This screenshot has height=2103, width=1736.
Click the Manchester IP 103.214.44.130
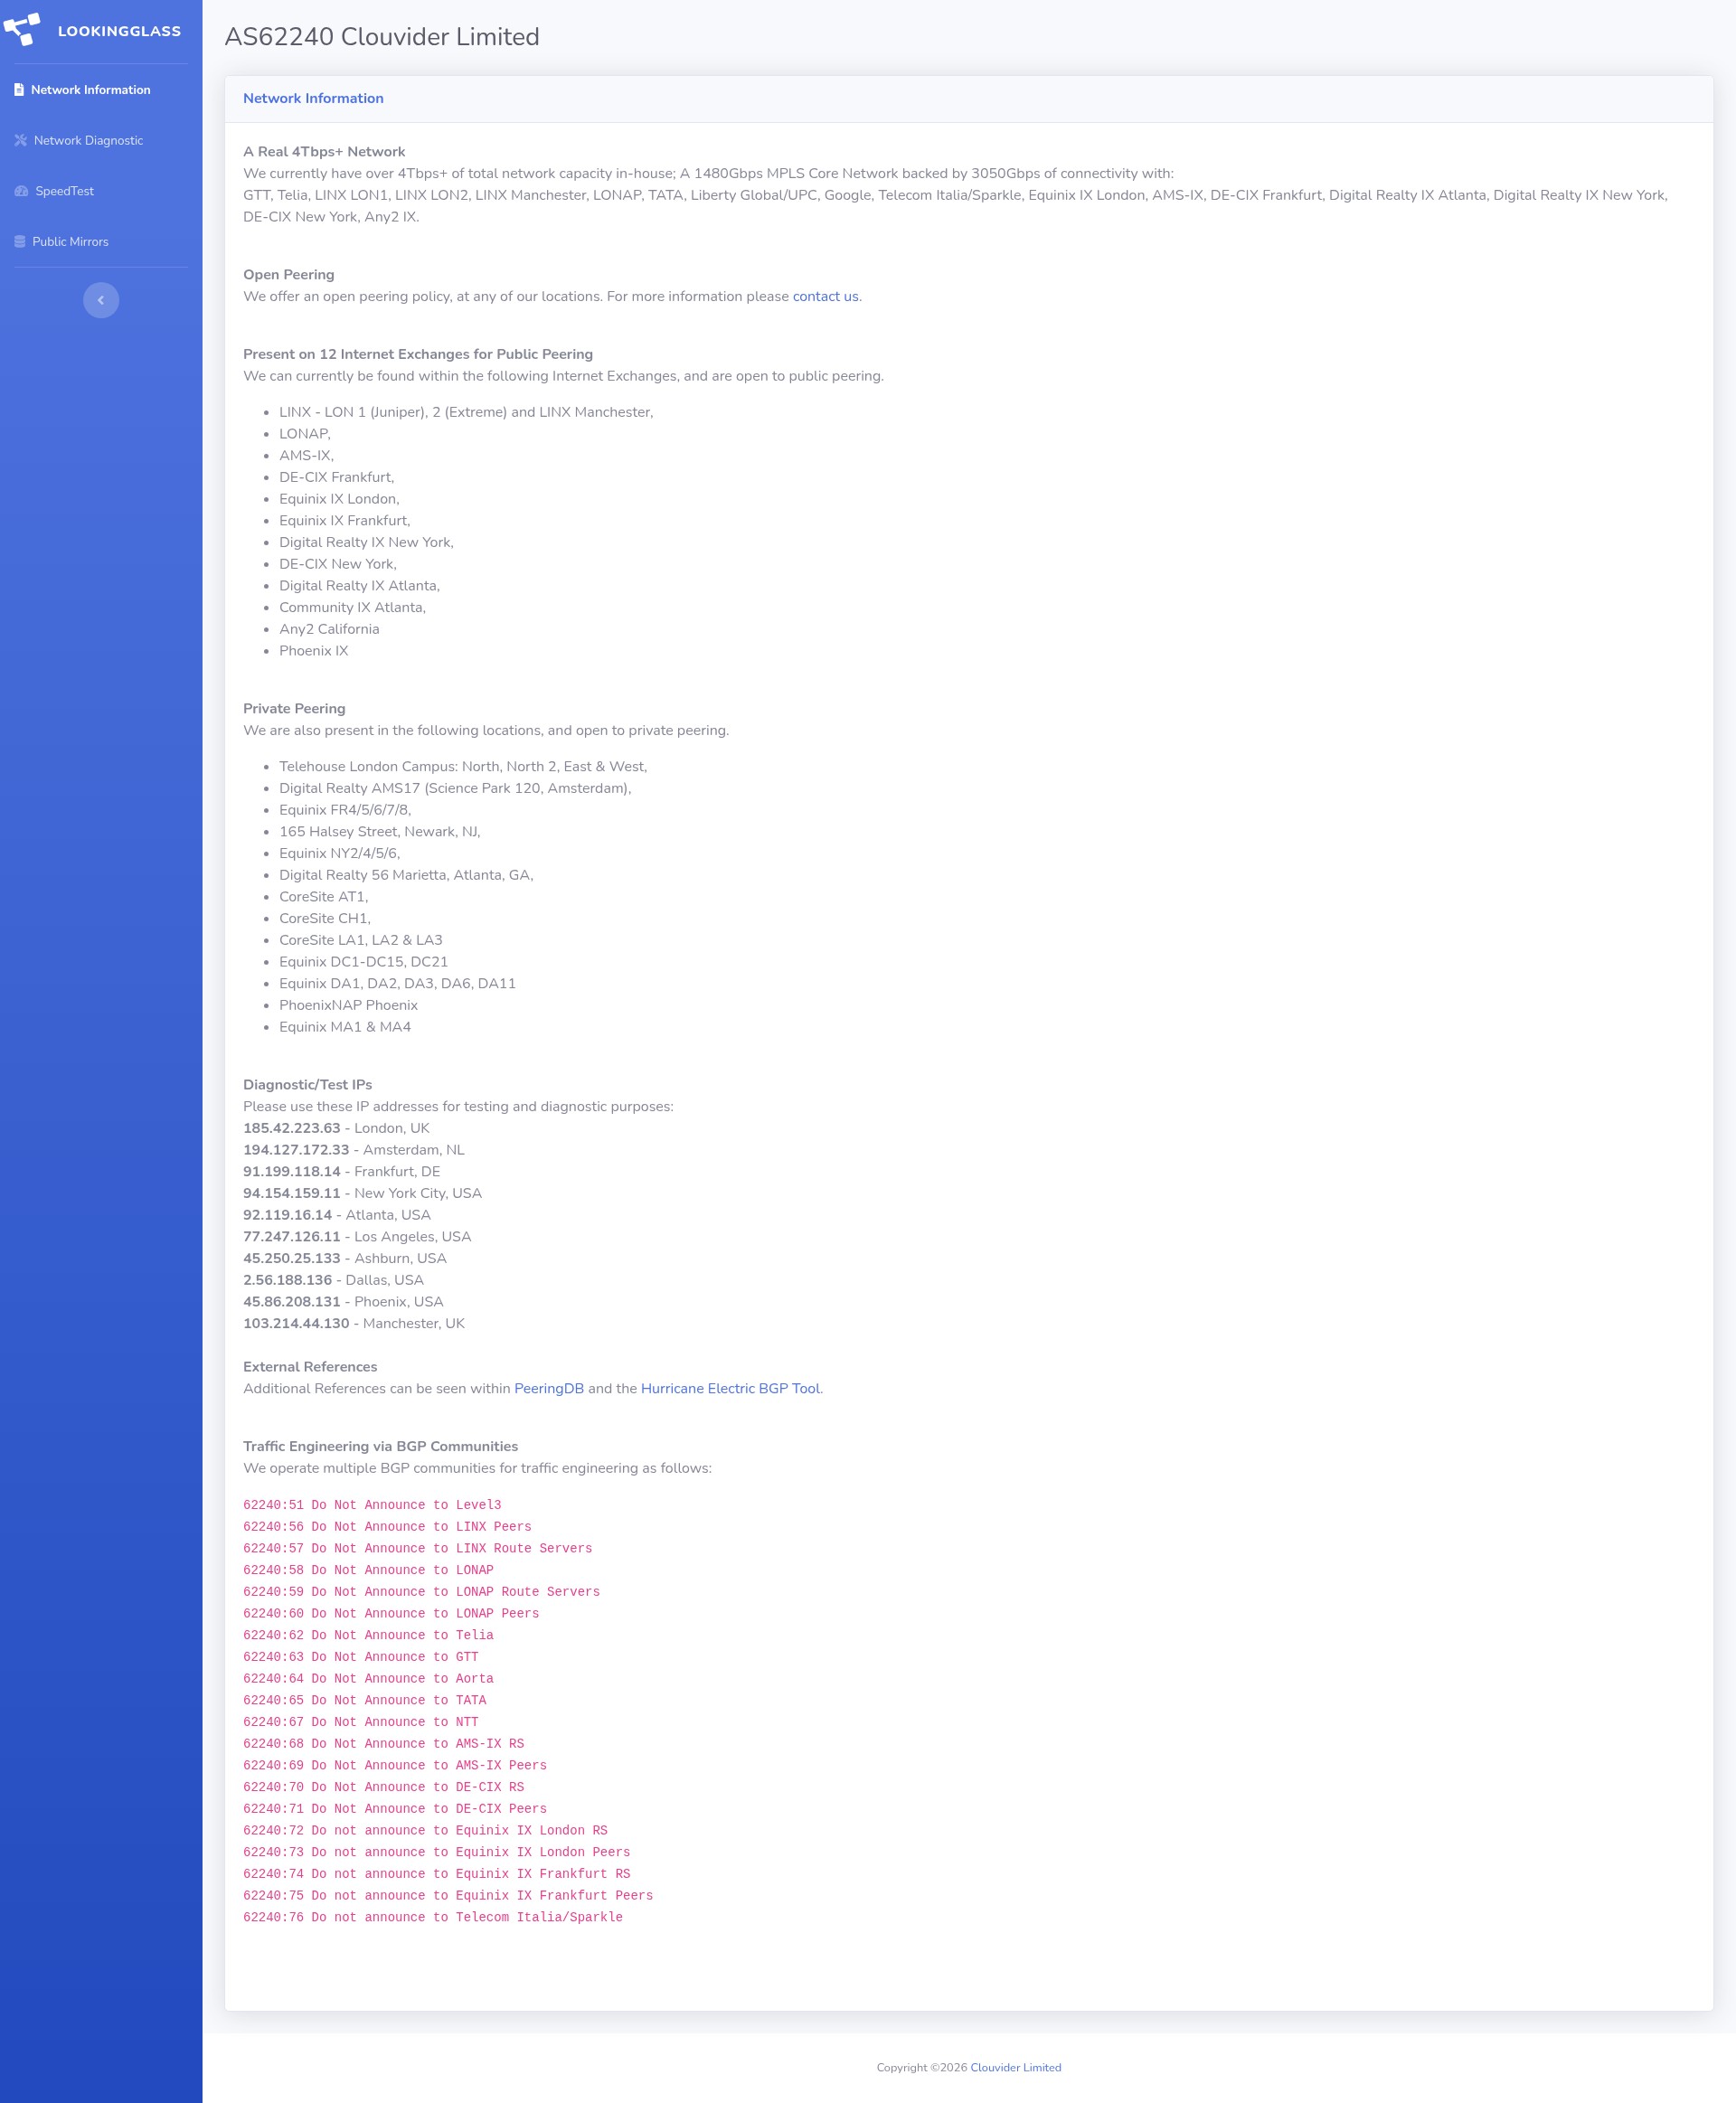[296, 1324]
